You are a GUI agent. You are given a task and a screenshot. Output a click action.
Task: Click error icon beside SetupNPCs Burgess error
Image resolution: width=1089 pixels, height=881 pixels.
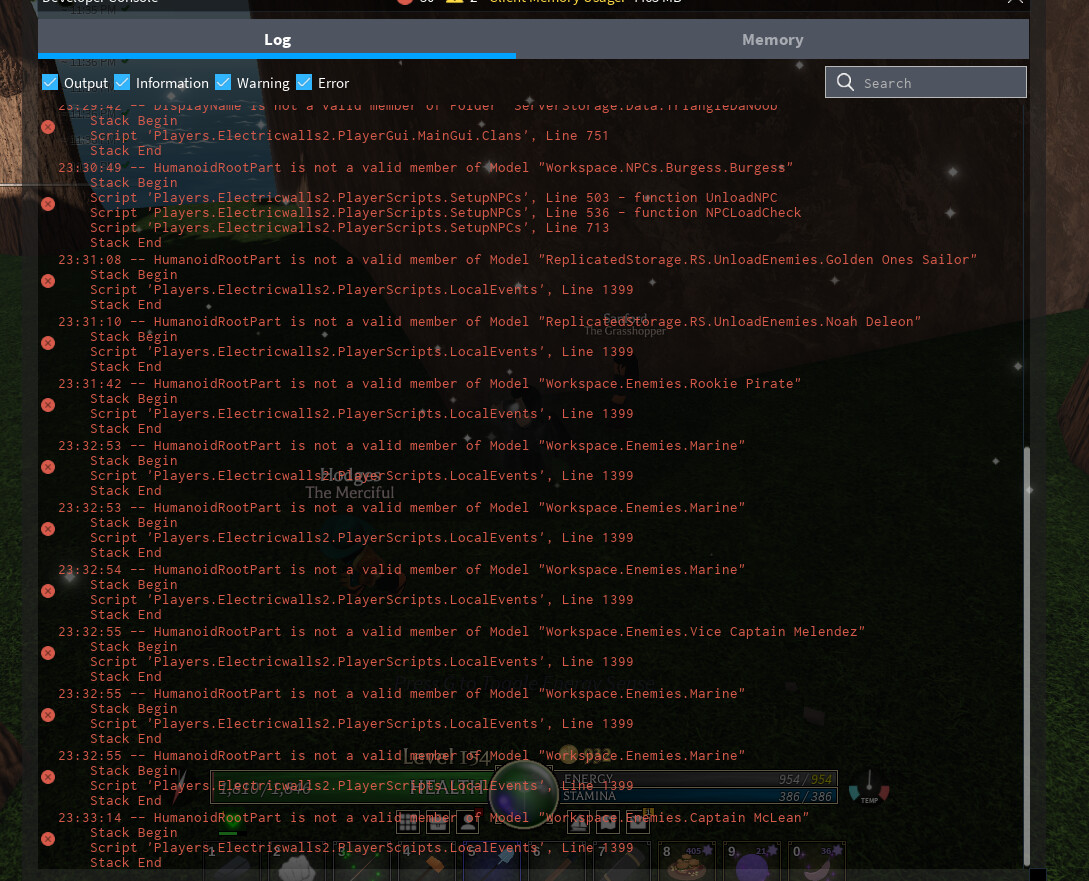pyautogui.click(x=47, y=204)
